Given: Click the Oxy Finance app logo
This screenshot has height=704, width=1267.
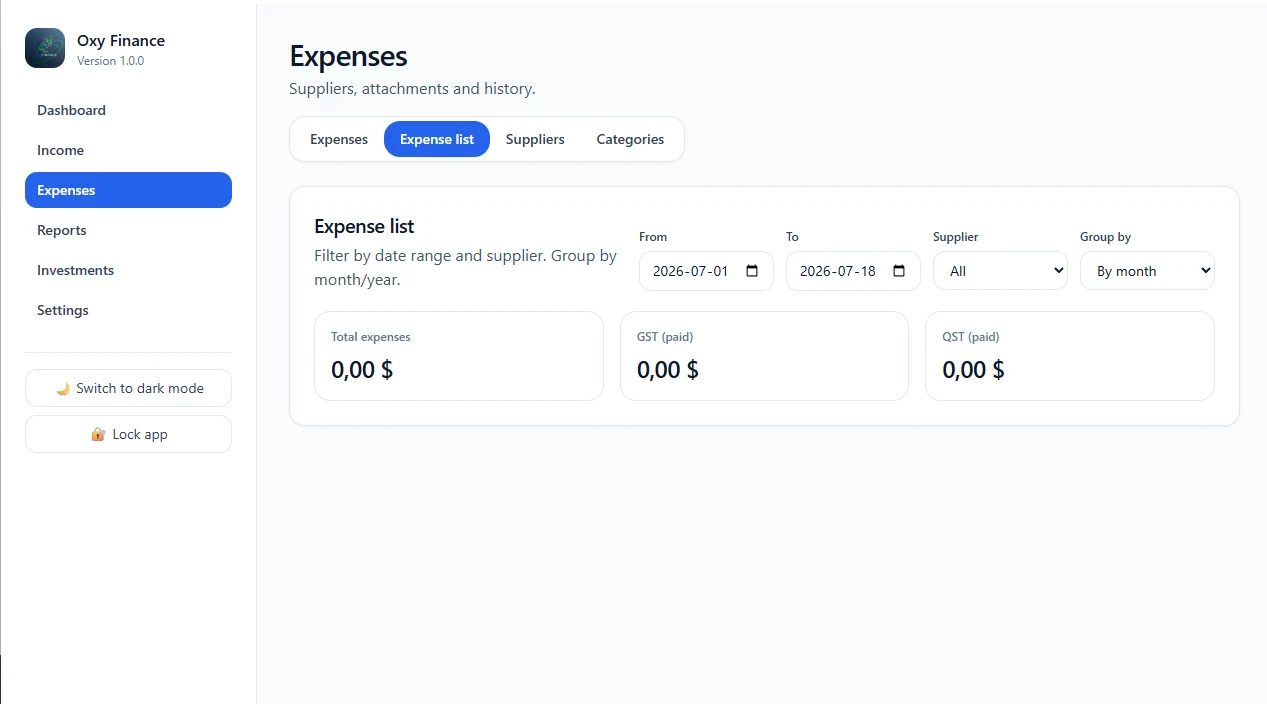Looking at the screenshot, I should coord(45,48).
